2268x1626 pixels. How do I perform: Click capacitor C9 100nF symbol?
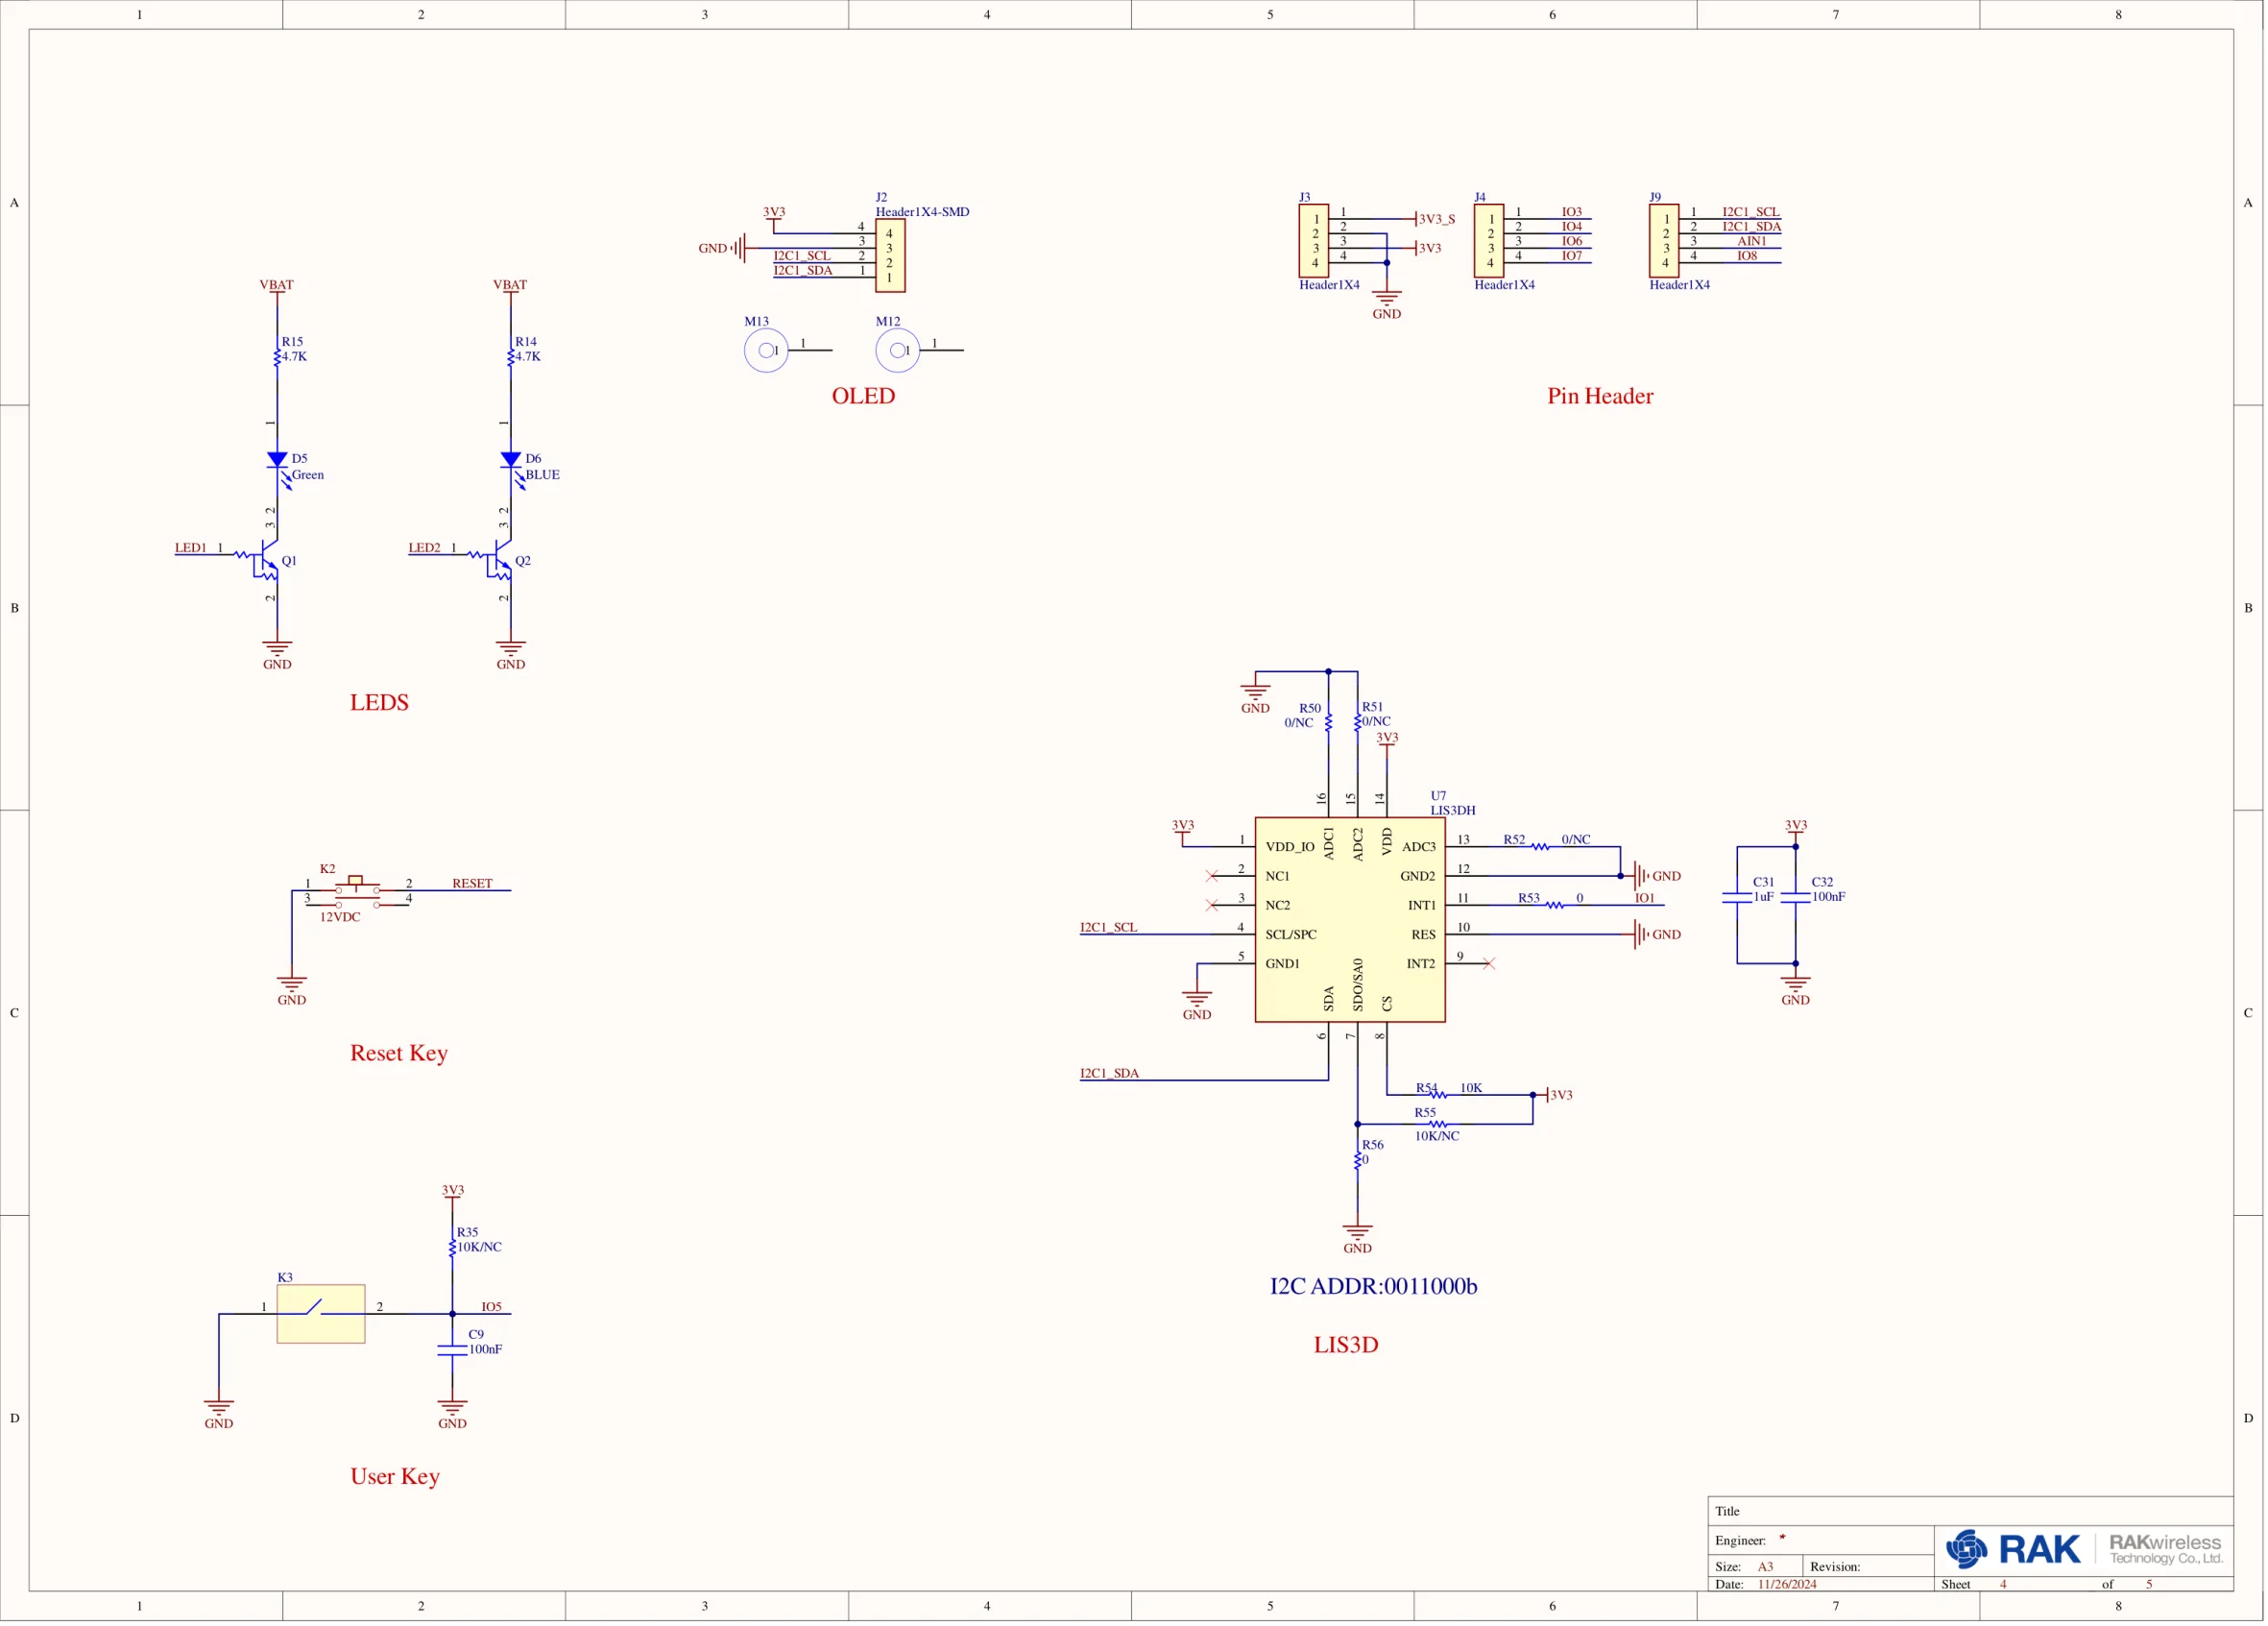452,1350
